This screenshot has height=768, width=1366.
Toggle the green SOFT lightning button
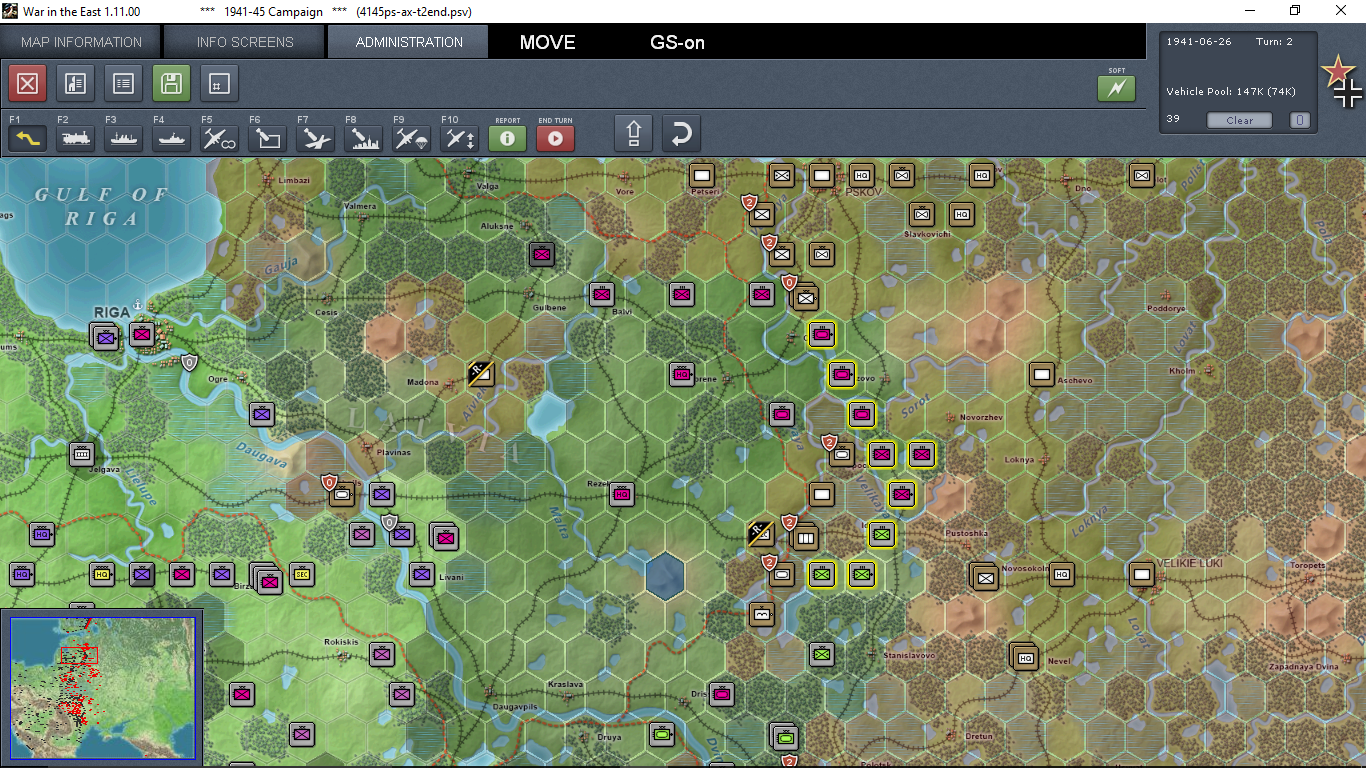(1117, 89)
